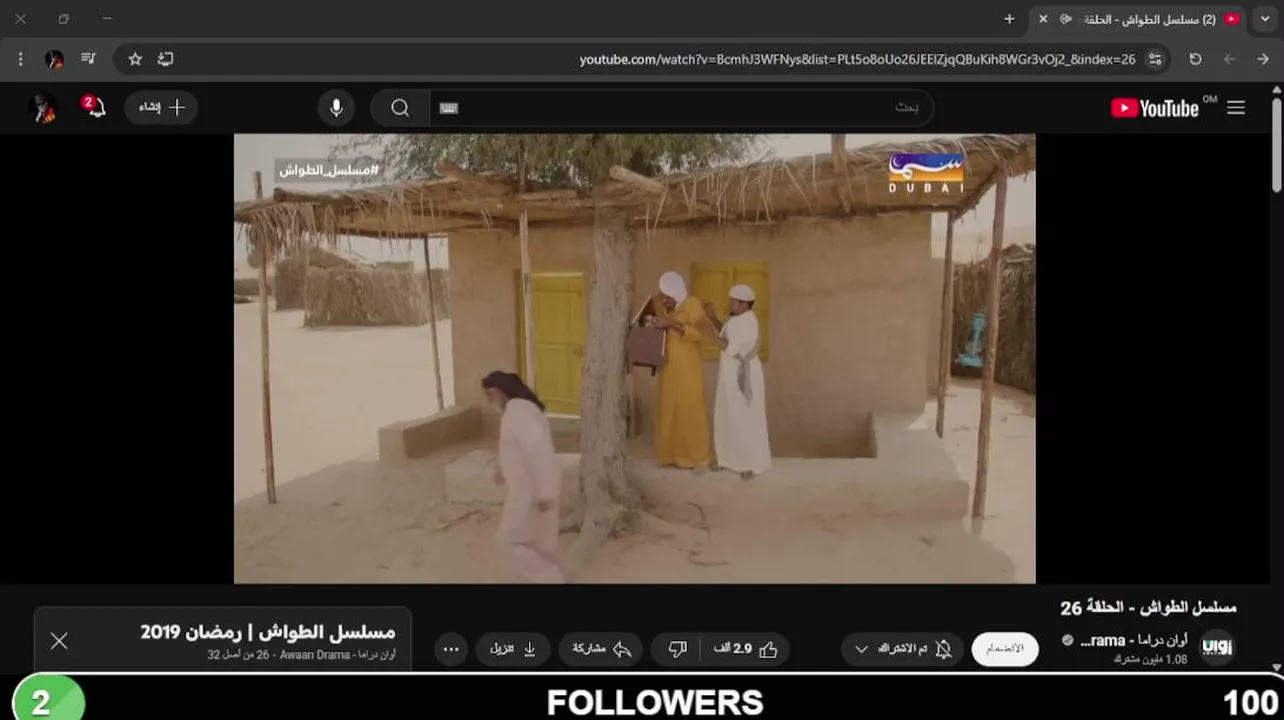The height and width of the screenshot is (720, 1284).
Task: Click the Join (الانضمام) channel button
Action: point(1005,649)
